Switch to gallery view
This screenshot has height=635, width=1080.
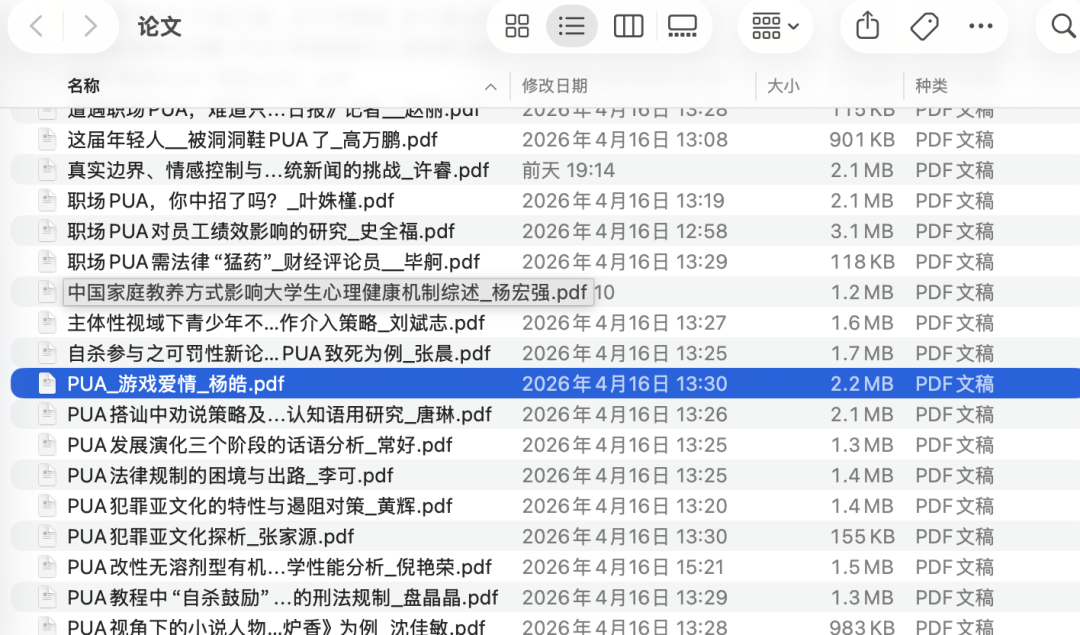coord(683,26)
